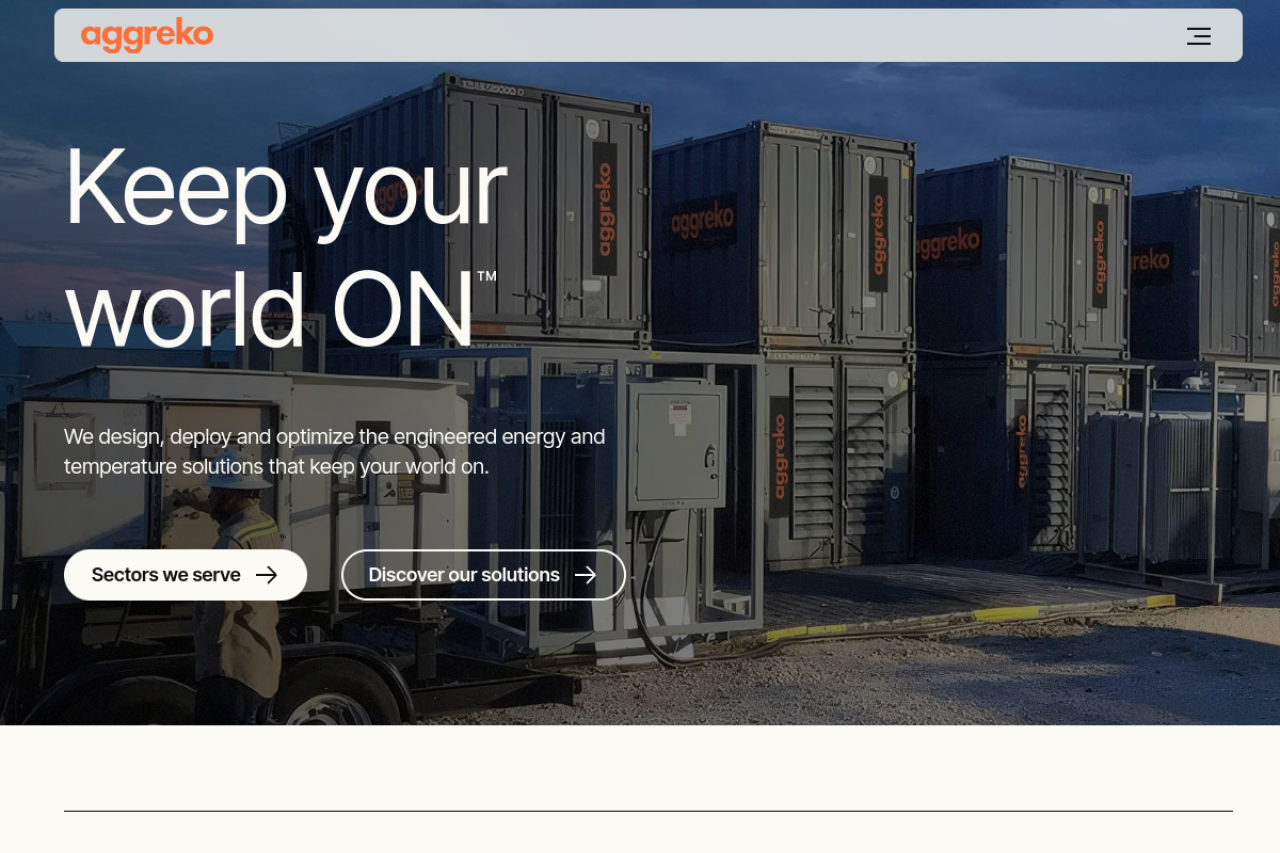The image size is (1280, 853).
Task: Click arrow icon in Sectors we serve
Action: tap(266, 575)
